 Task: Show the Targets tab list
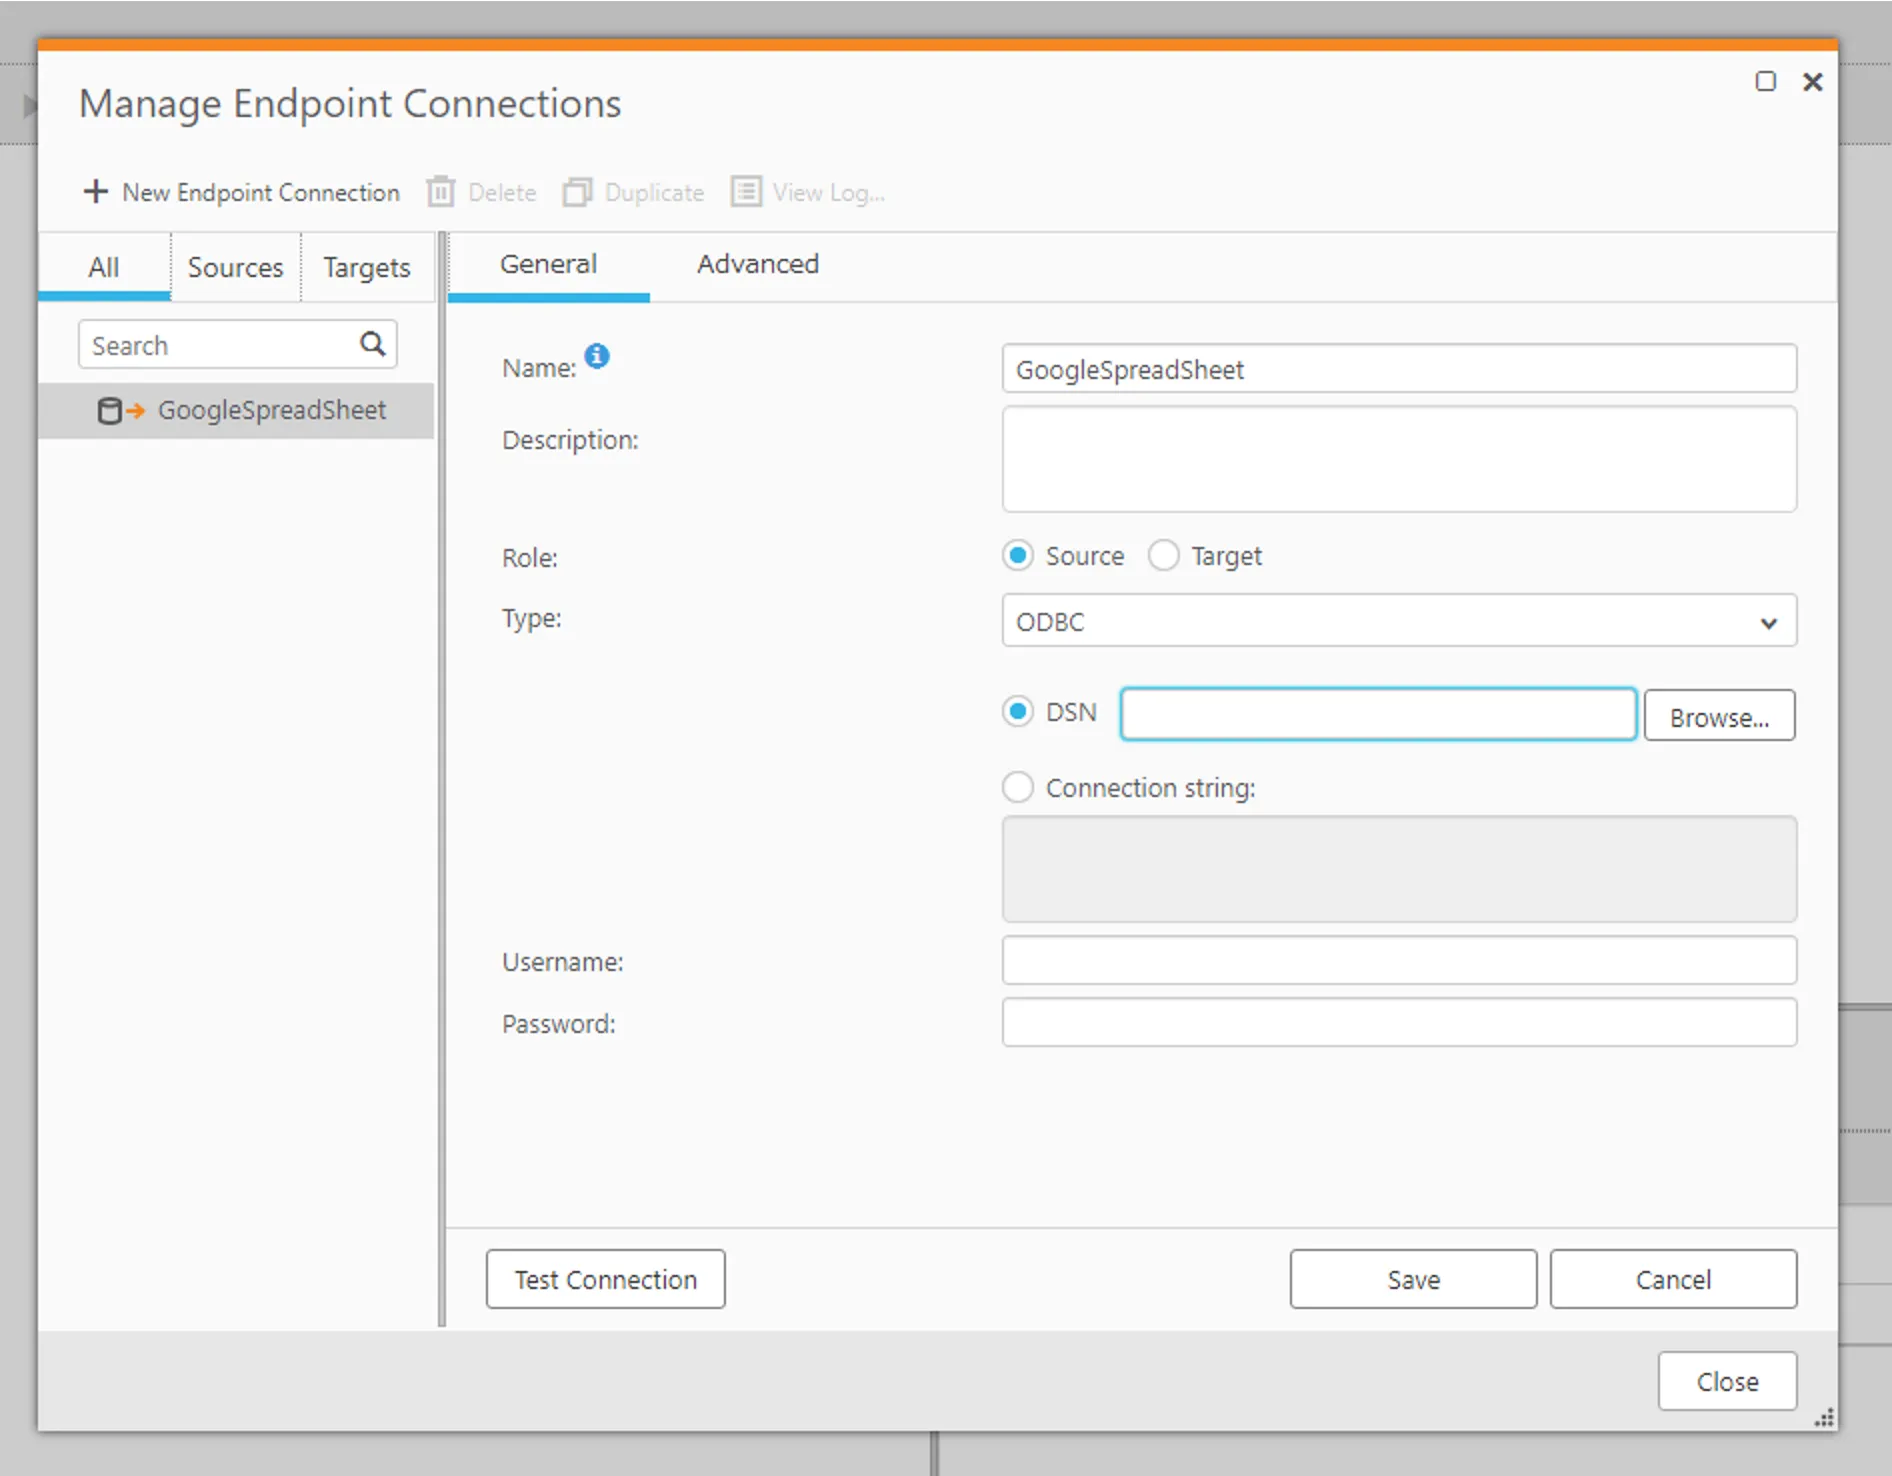pyautogui.click(x=366, y=268)
